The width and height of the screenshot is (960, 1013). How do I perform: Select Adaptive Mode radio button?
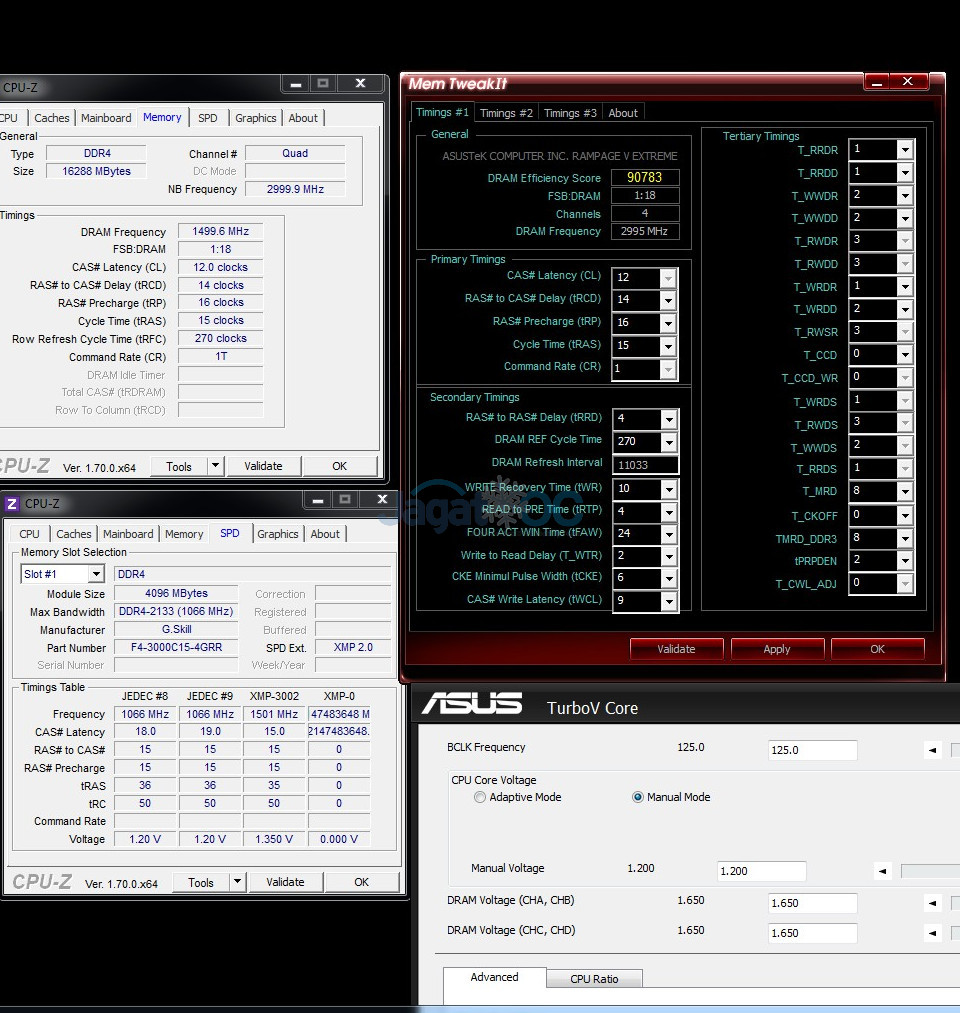point(480,797)
